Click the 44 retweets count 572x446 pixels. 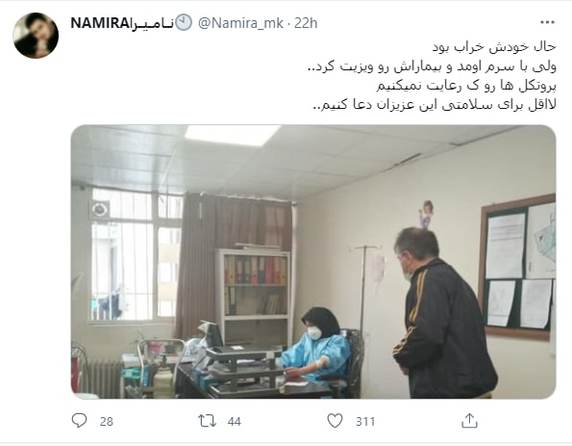(234, 422)
